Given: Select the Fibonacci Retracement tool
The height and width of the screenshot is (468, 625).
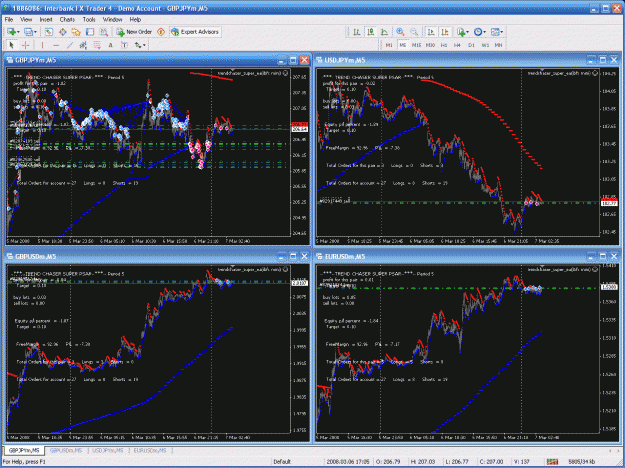Looking at the screenshot, I should tap(97, 45).
